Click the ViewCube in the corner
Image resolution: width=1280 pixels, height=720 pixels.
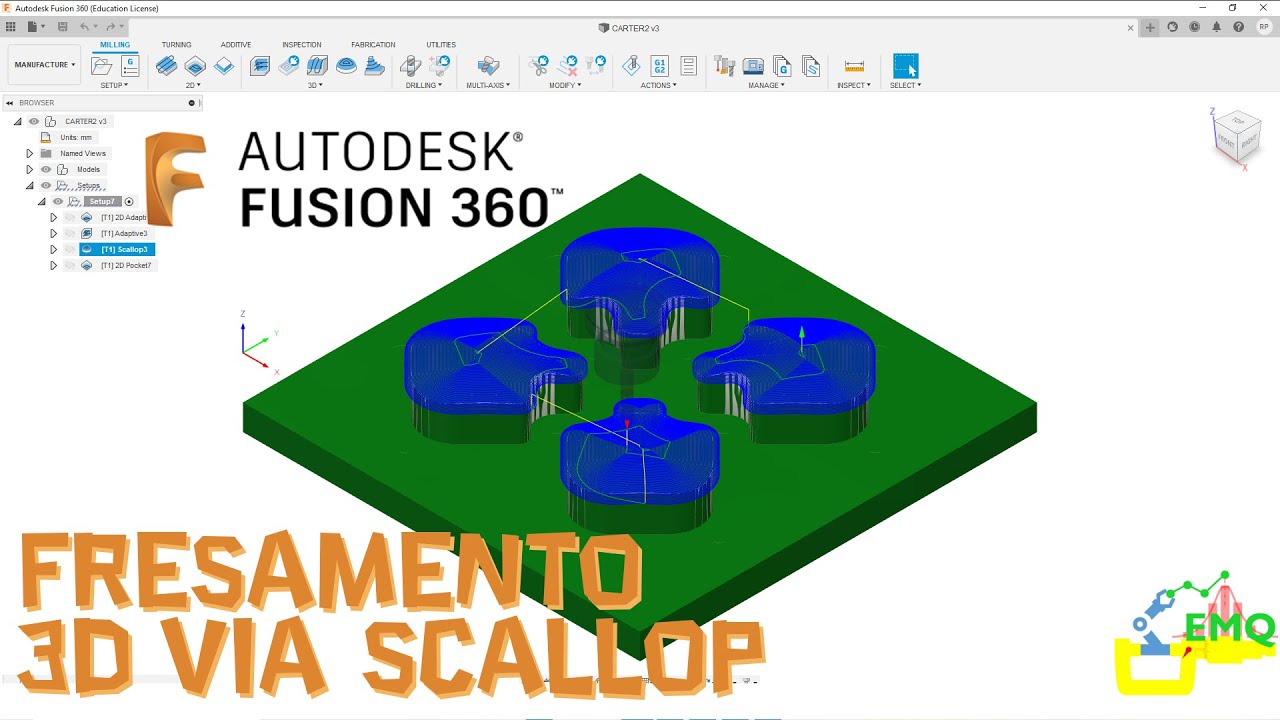tap(1236, 138)
